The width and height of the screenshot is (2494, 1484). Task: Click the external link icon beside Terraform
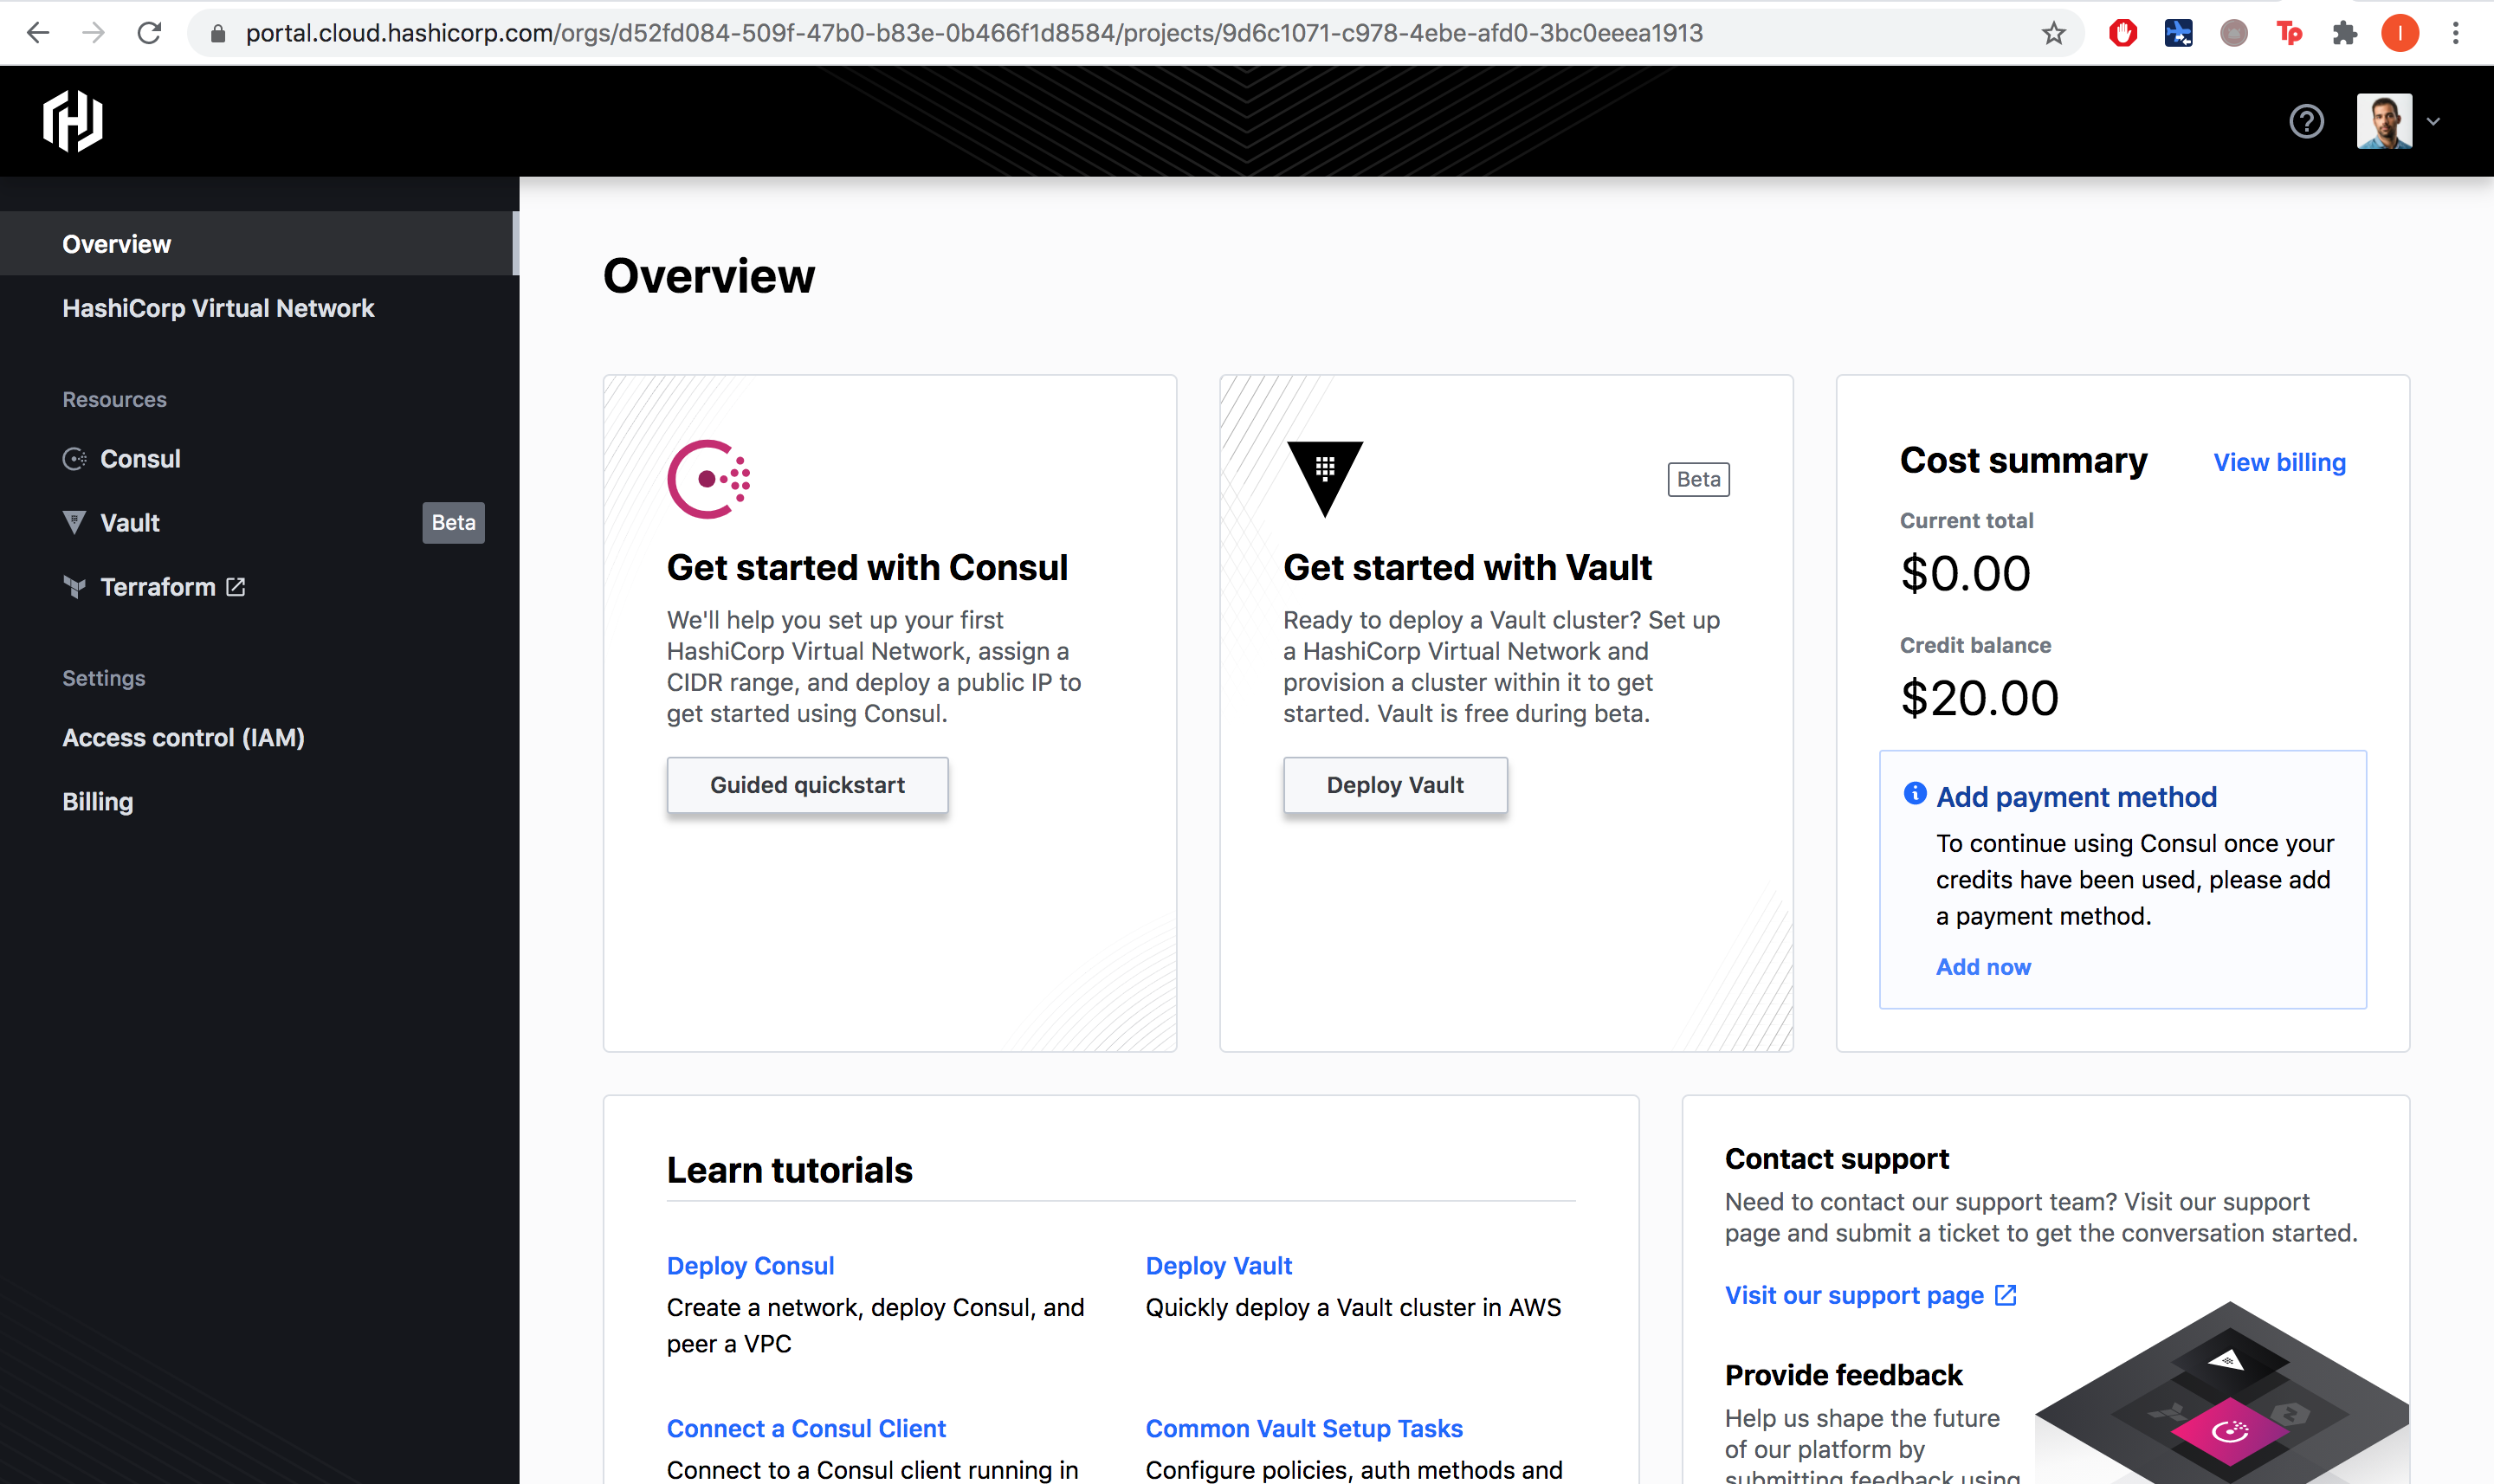click(236, 587)
